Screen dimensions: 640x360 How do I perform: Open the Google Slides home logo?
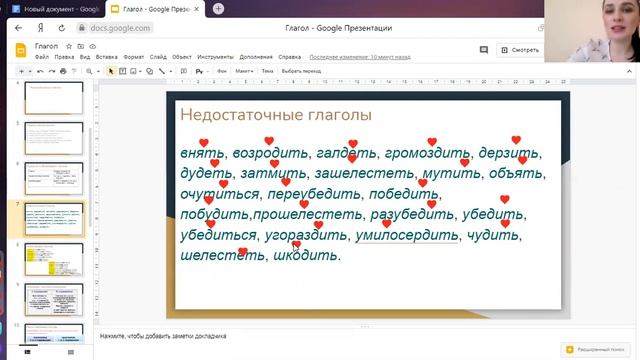[x=21, y=50]
